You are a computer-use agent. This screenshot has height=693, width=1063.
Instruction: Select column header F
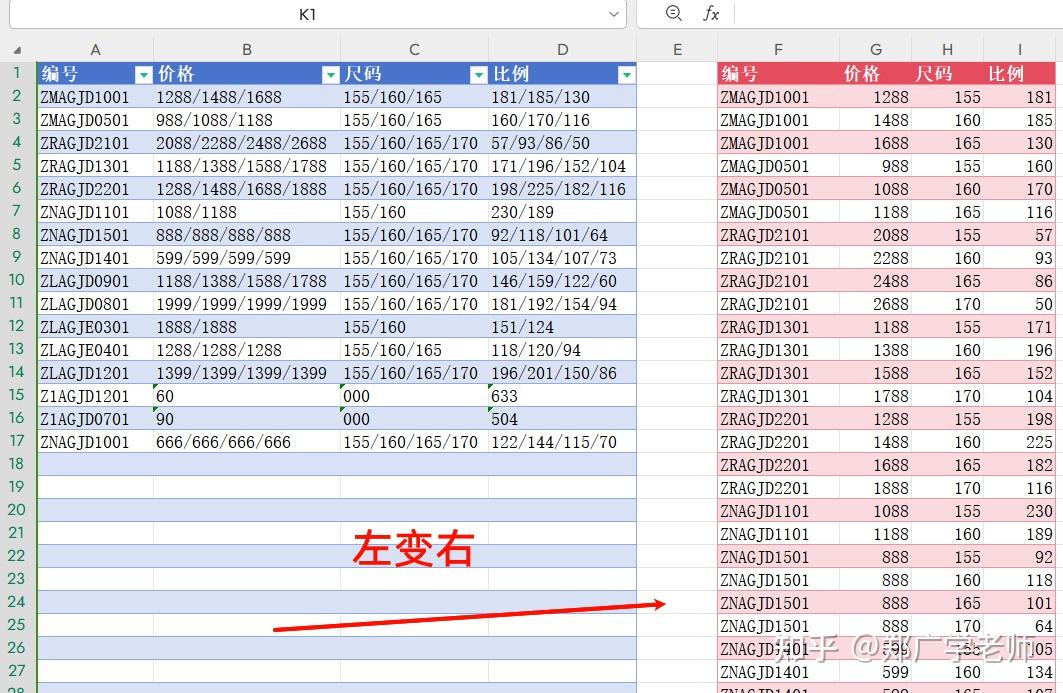click(x=778, y=49)
